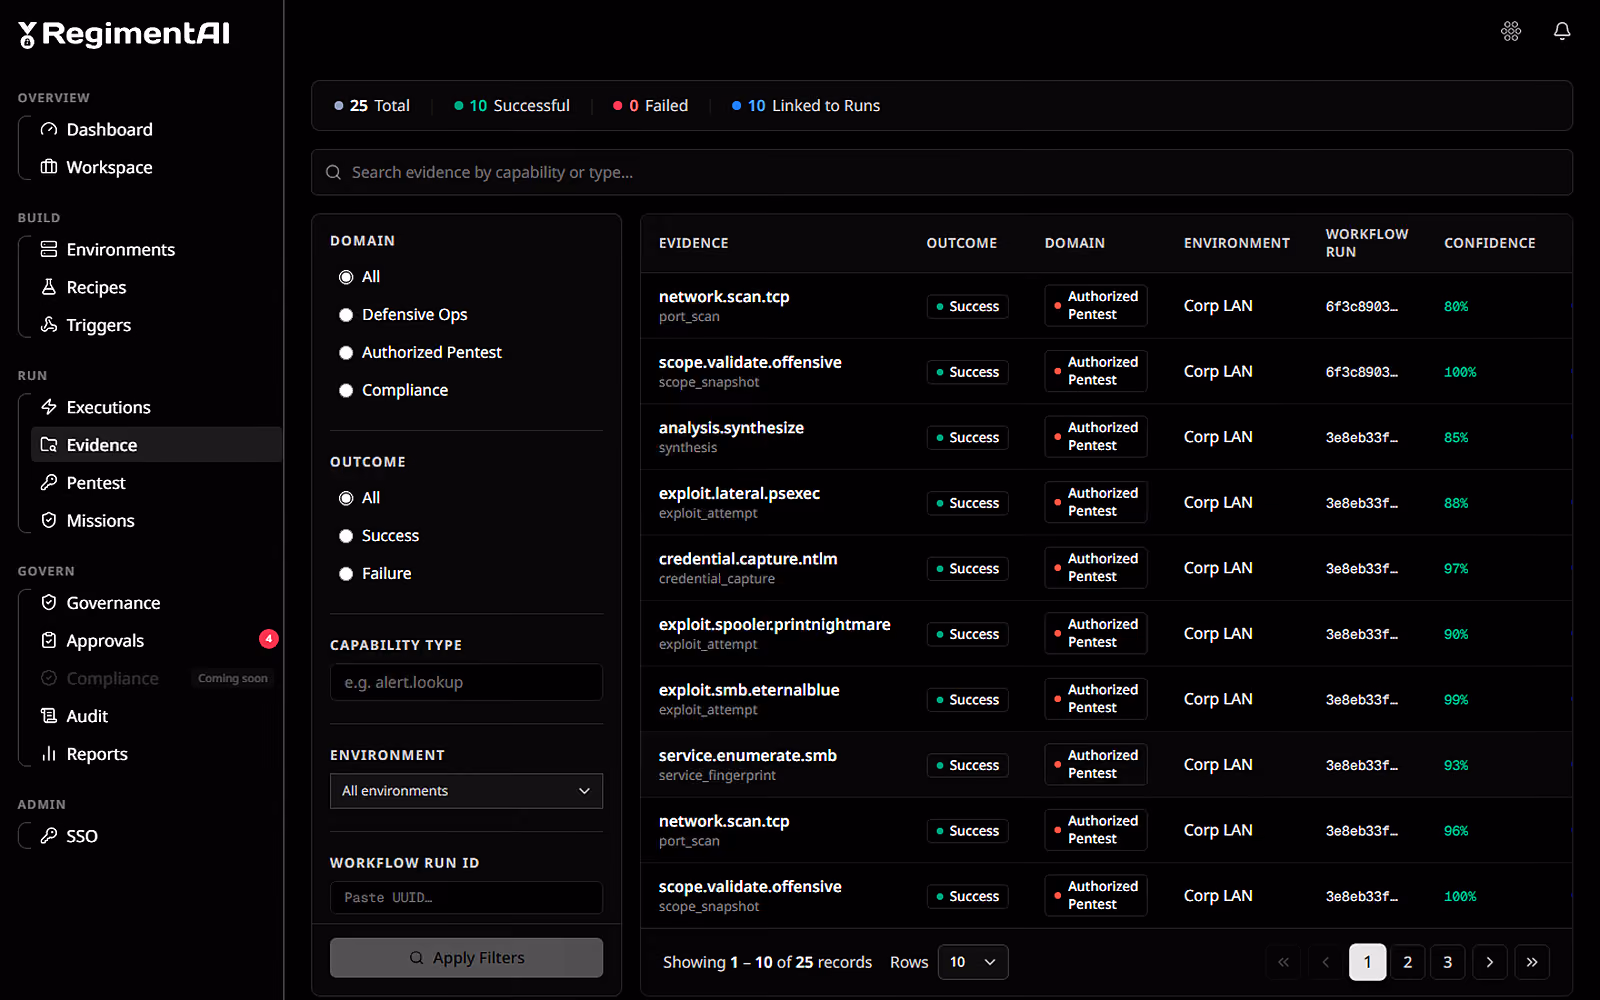1600x1000 pixels.
Task: Open the Evidence page in sidebar
Action: tap(156, 445)
